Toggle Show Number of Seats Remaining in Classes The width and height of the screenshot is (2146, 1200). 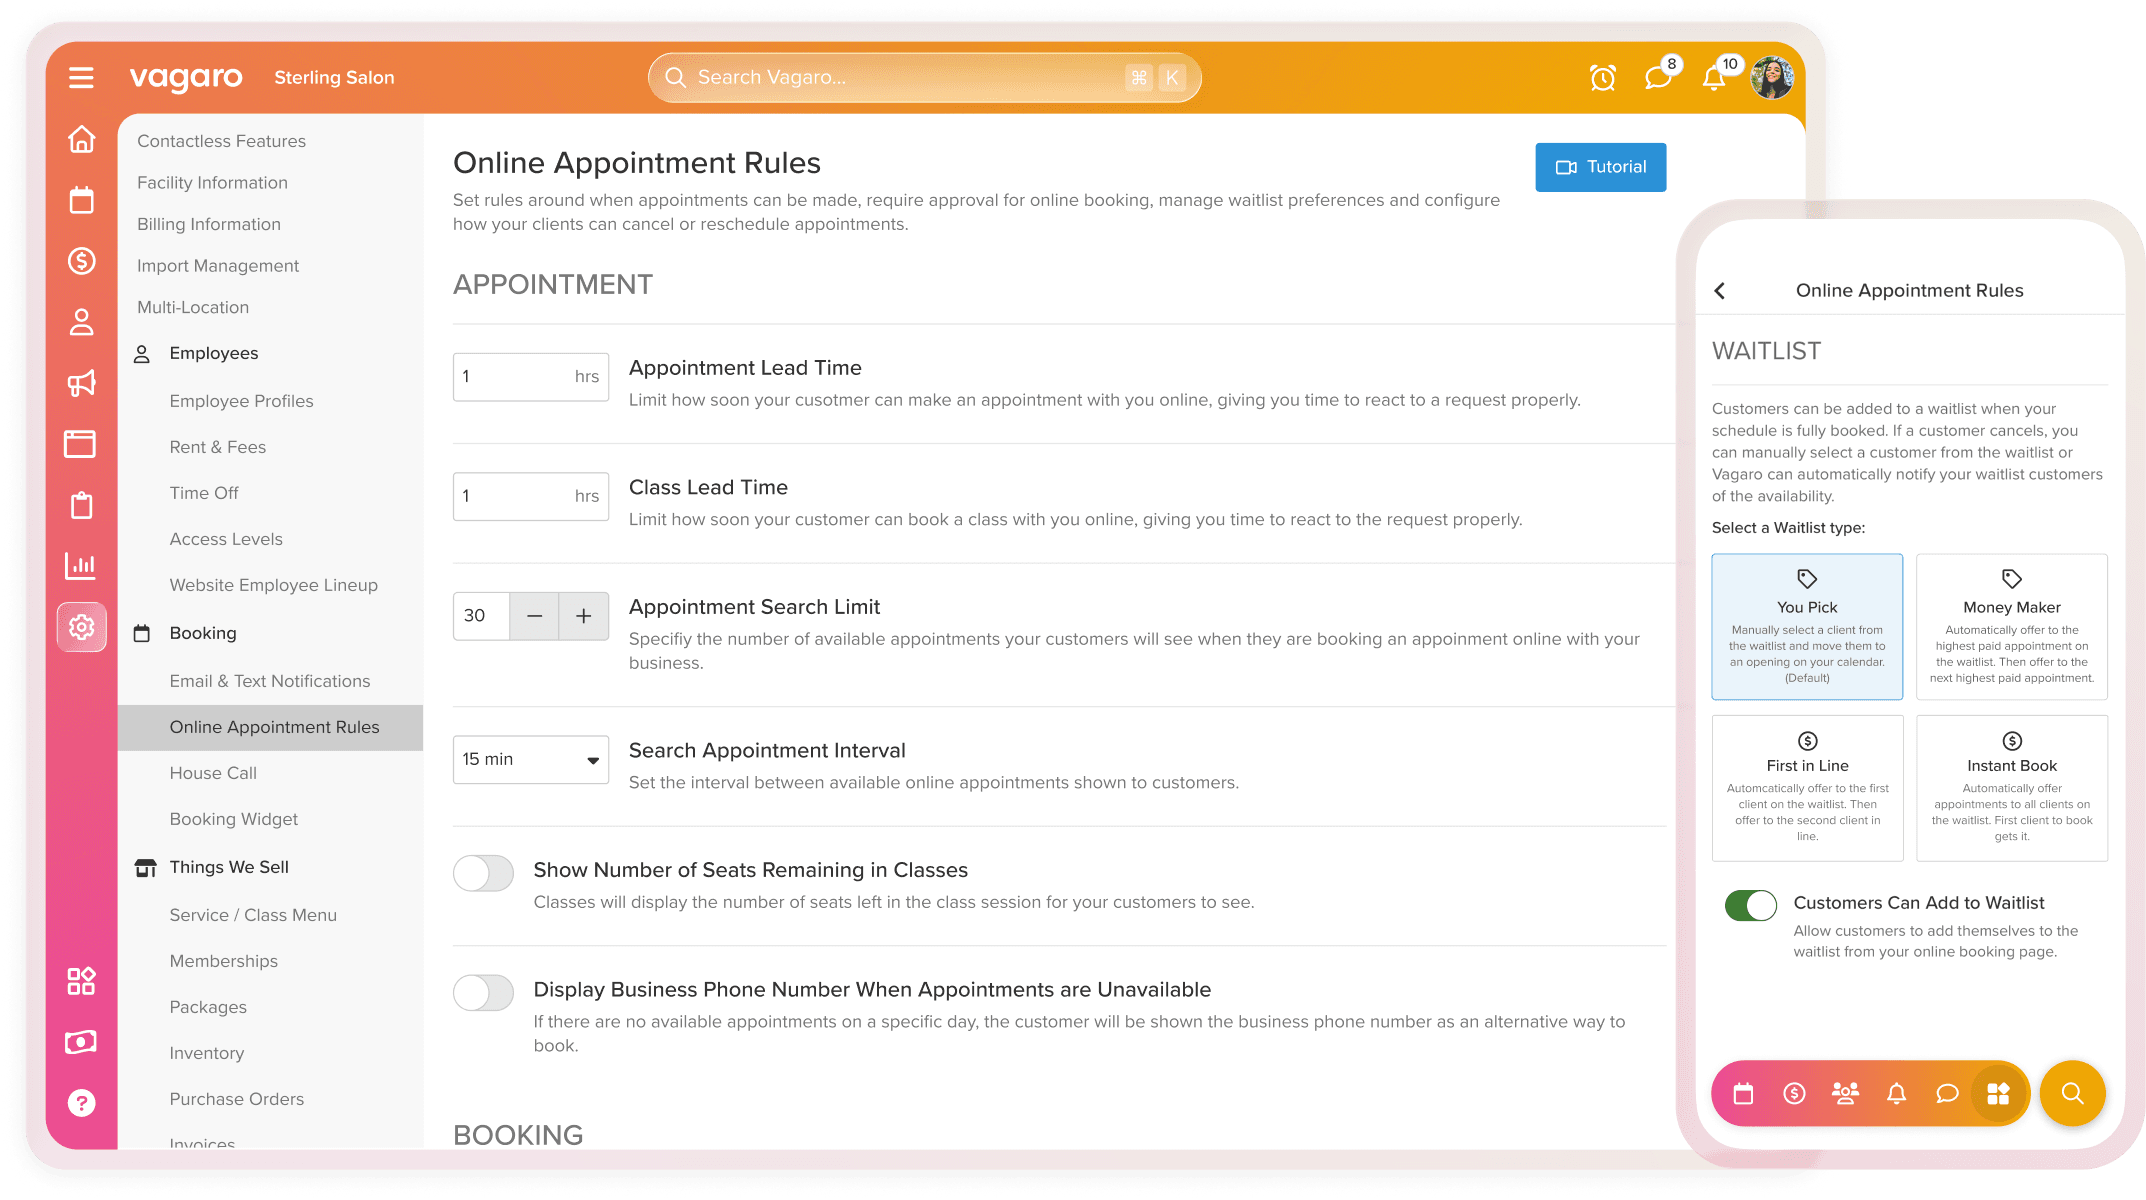point(484,873)
